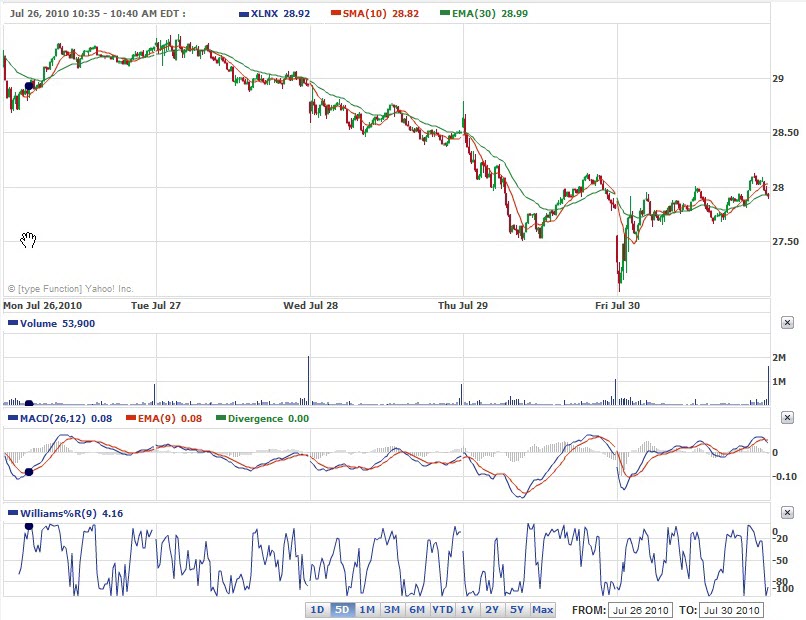
Task: Edit the TO date field
Action: pos(735,610)
